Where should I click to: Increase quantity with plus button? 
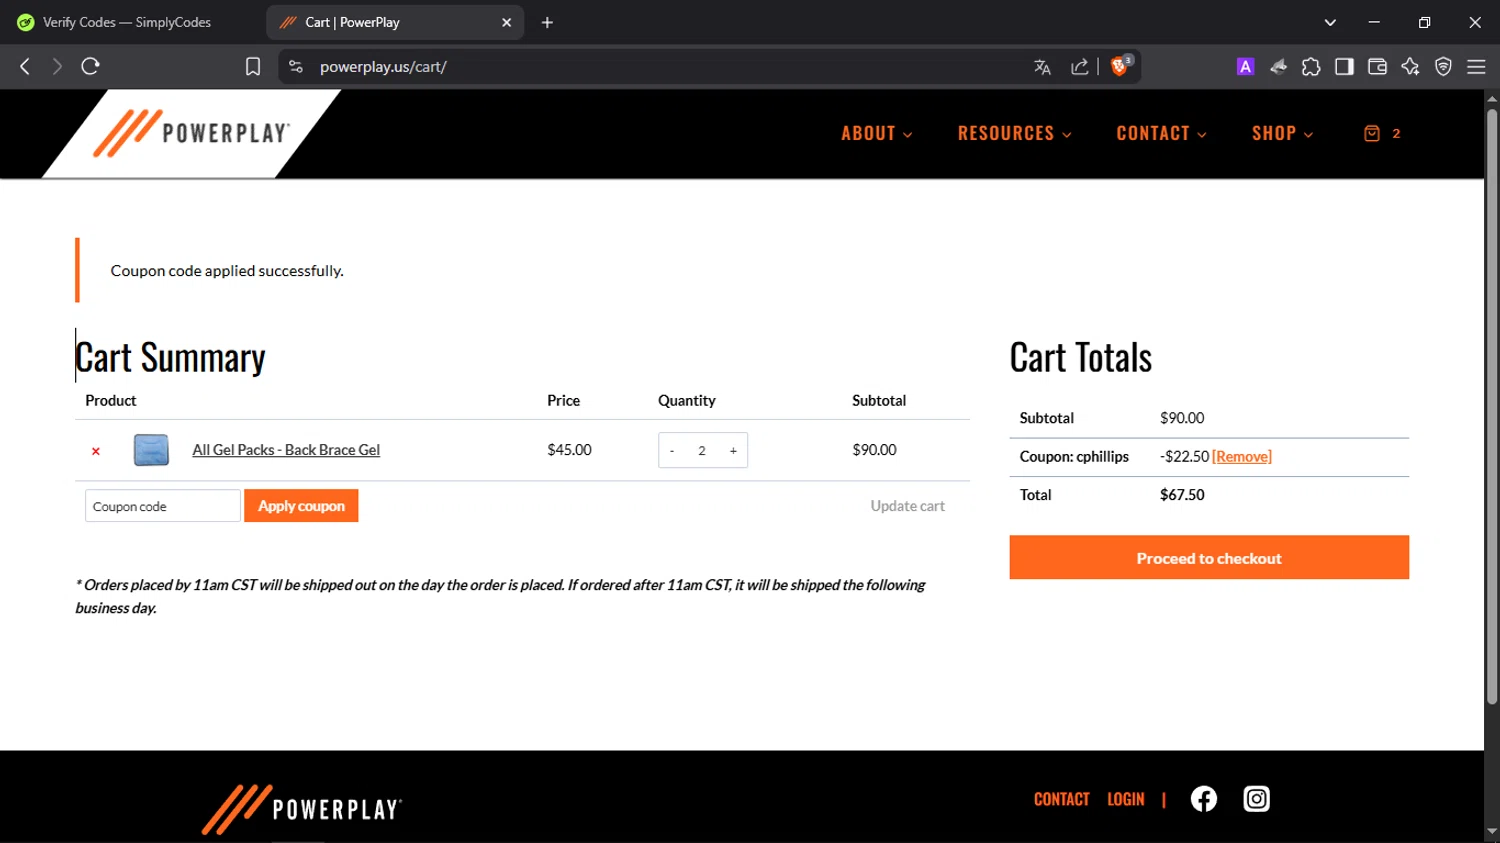[733, 451]
